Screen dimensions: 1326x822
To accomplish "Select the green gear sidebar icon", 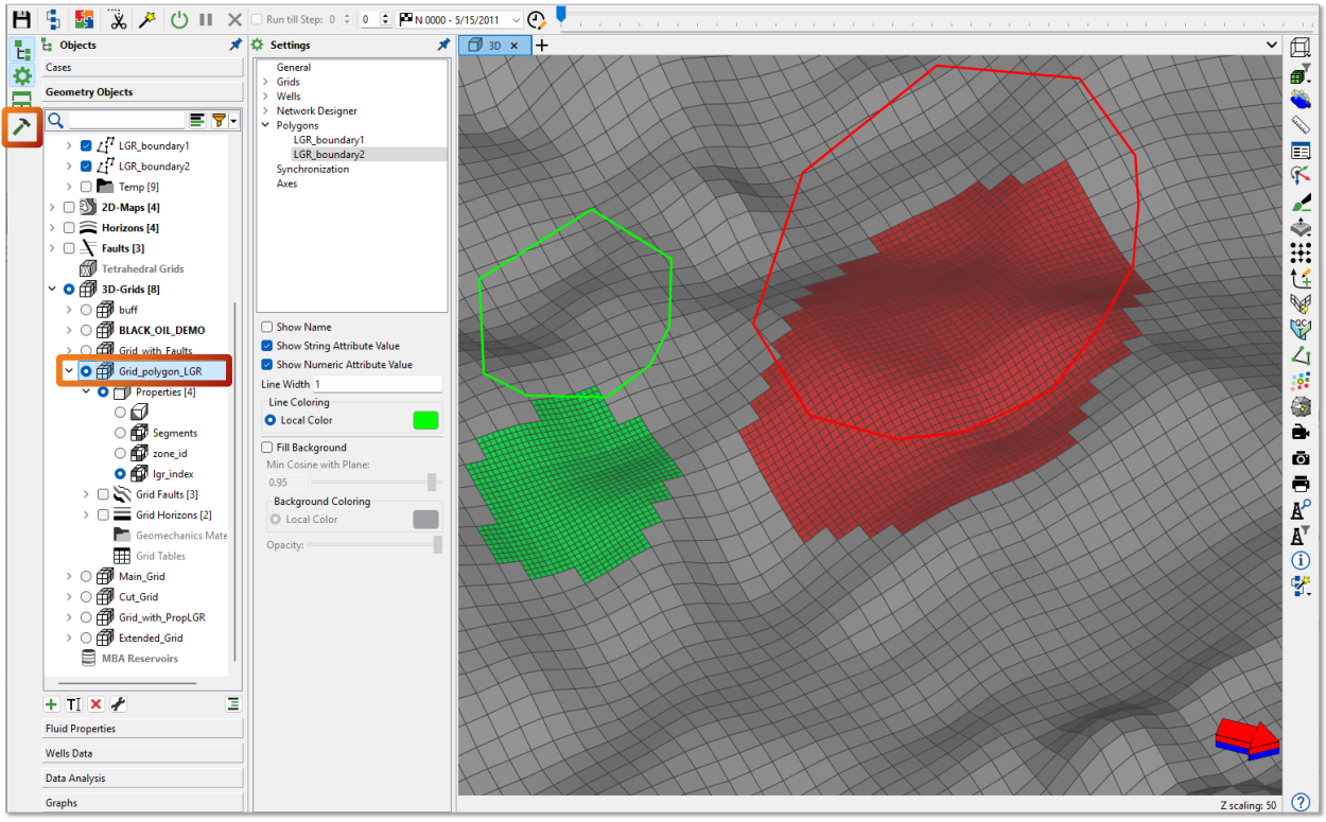I will (x=22, y=76).
